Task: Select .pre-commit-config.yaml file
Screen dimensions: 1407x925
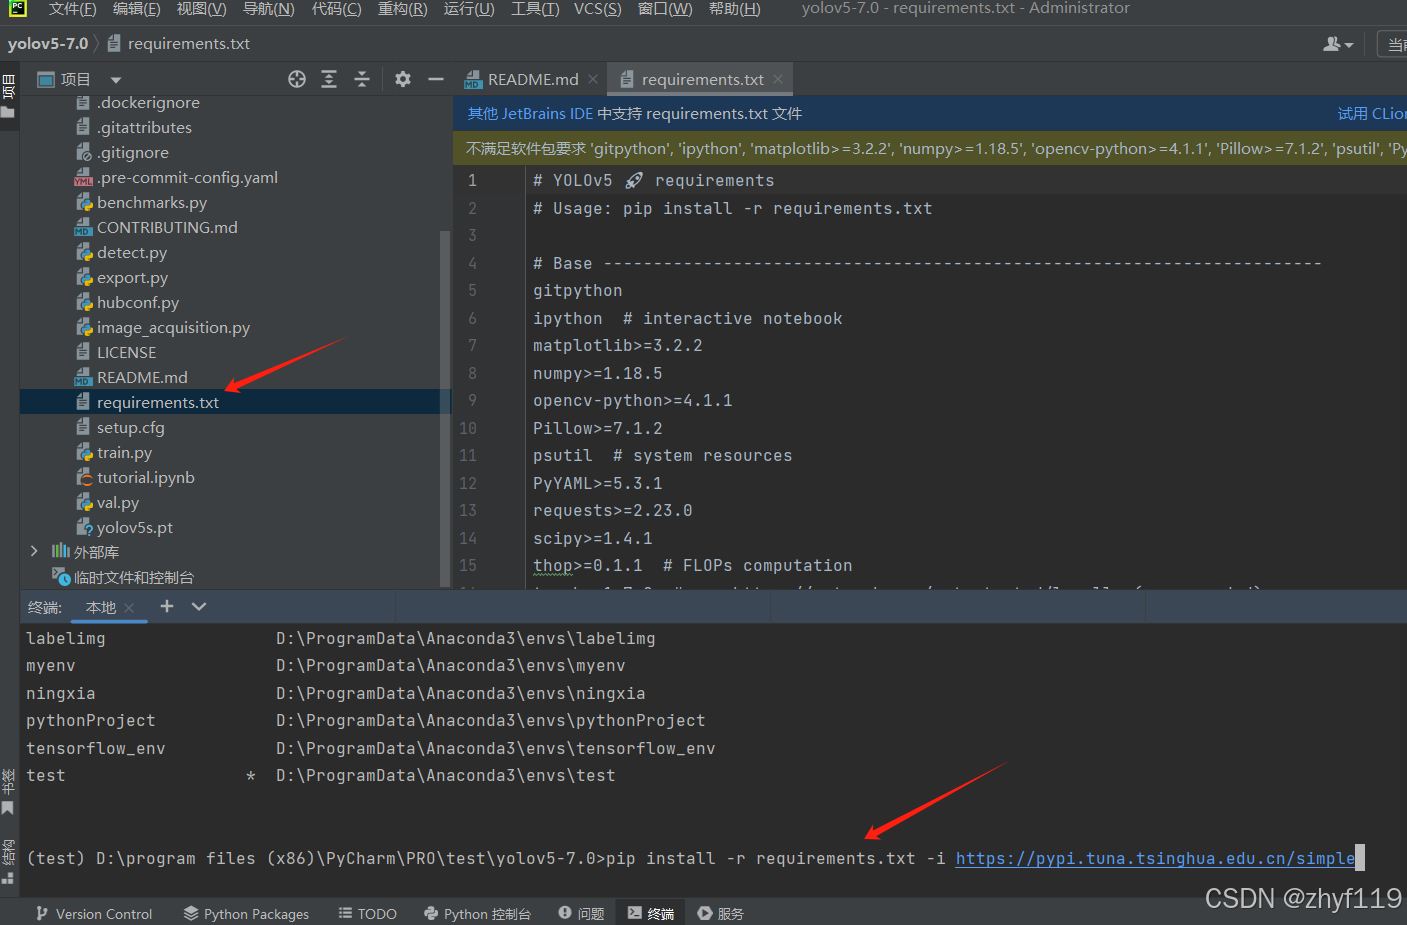Action: tap(187, 177)
